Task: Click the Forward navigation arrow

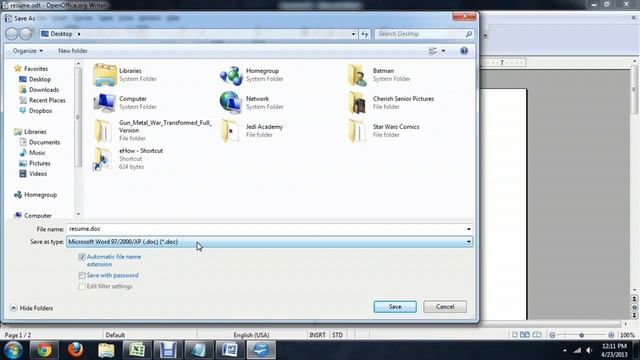Action: pyautogui.click(x=26, y=34)
